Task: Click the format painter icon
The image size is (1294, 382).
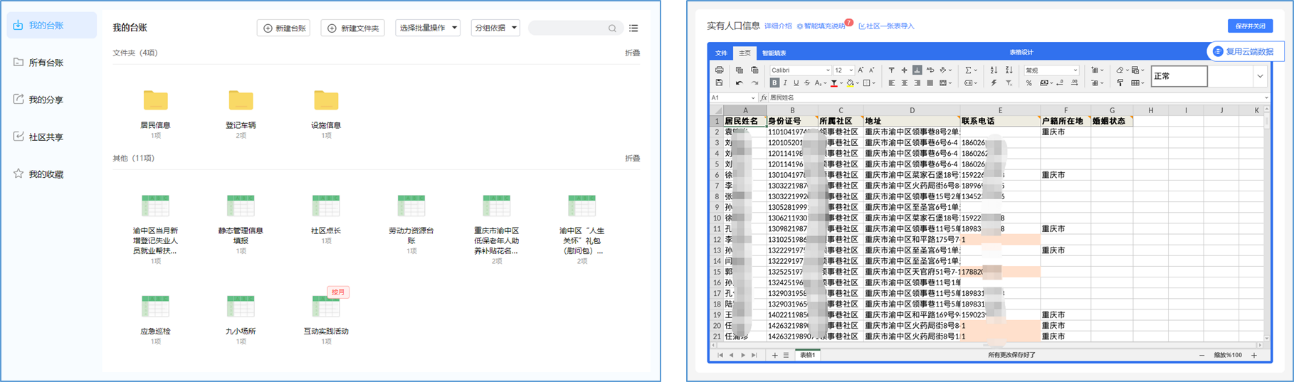Action: pos(1120,83)
